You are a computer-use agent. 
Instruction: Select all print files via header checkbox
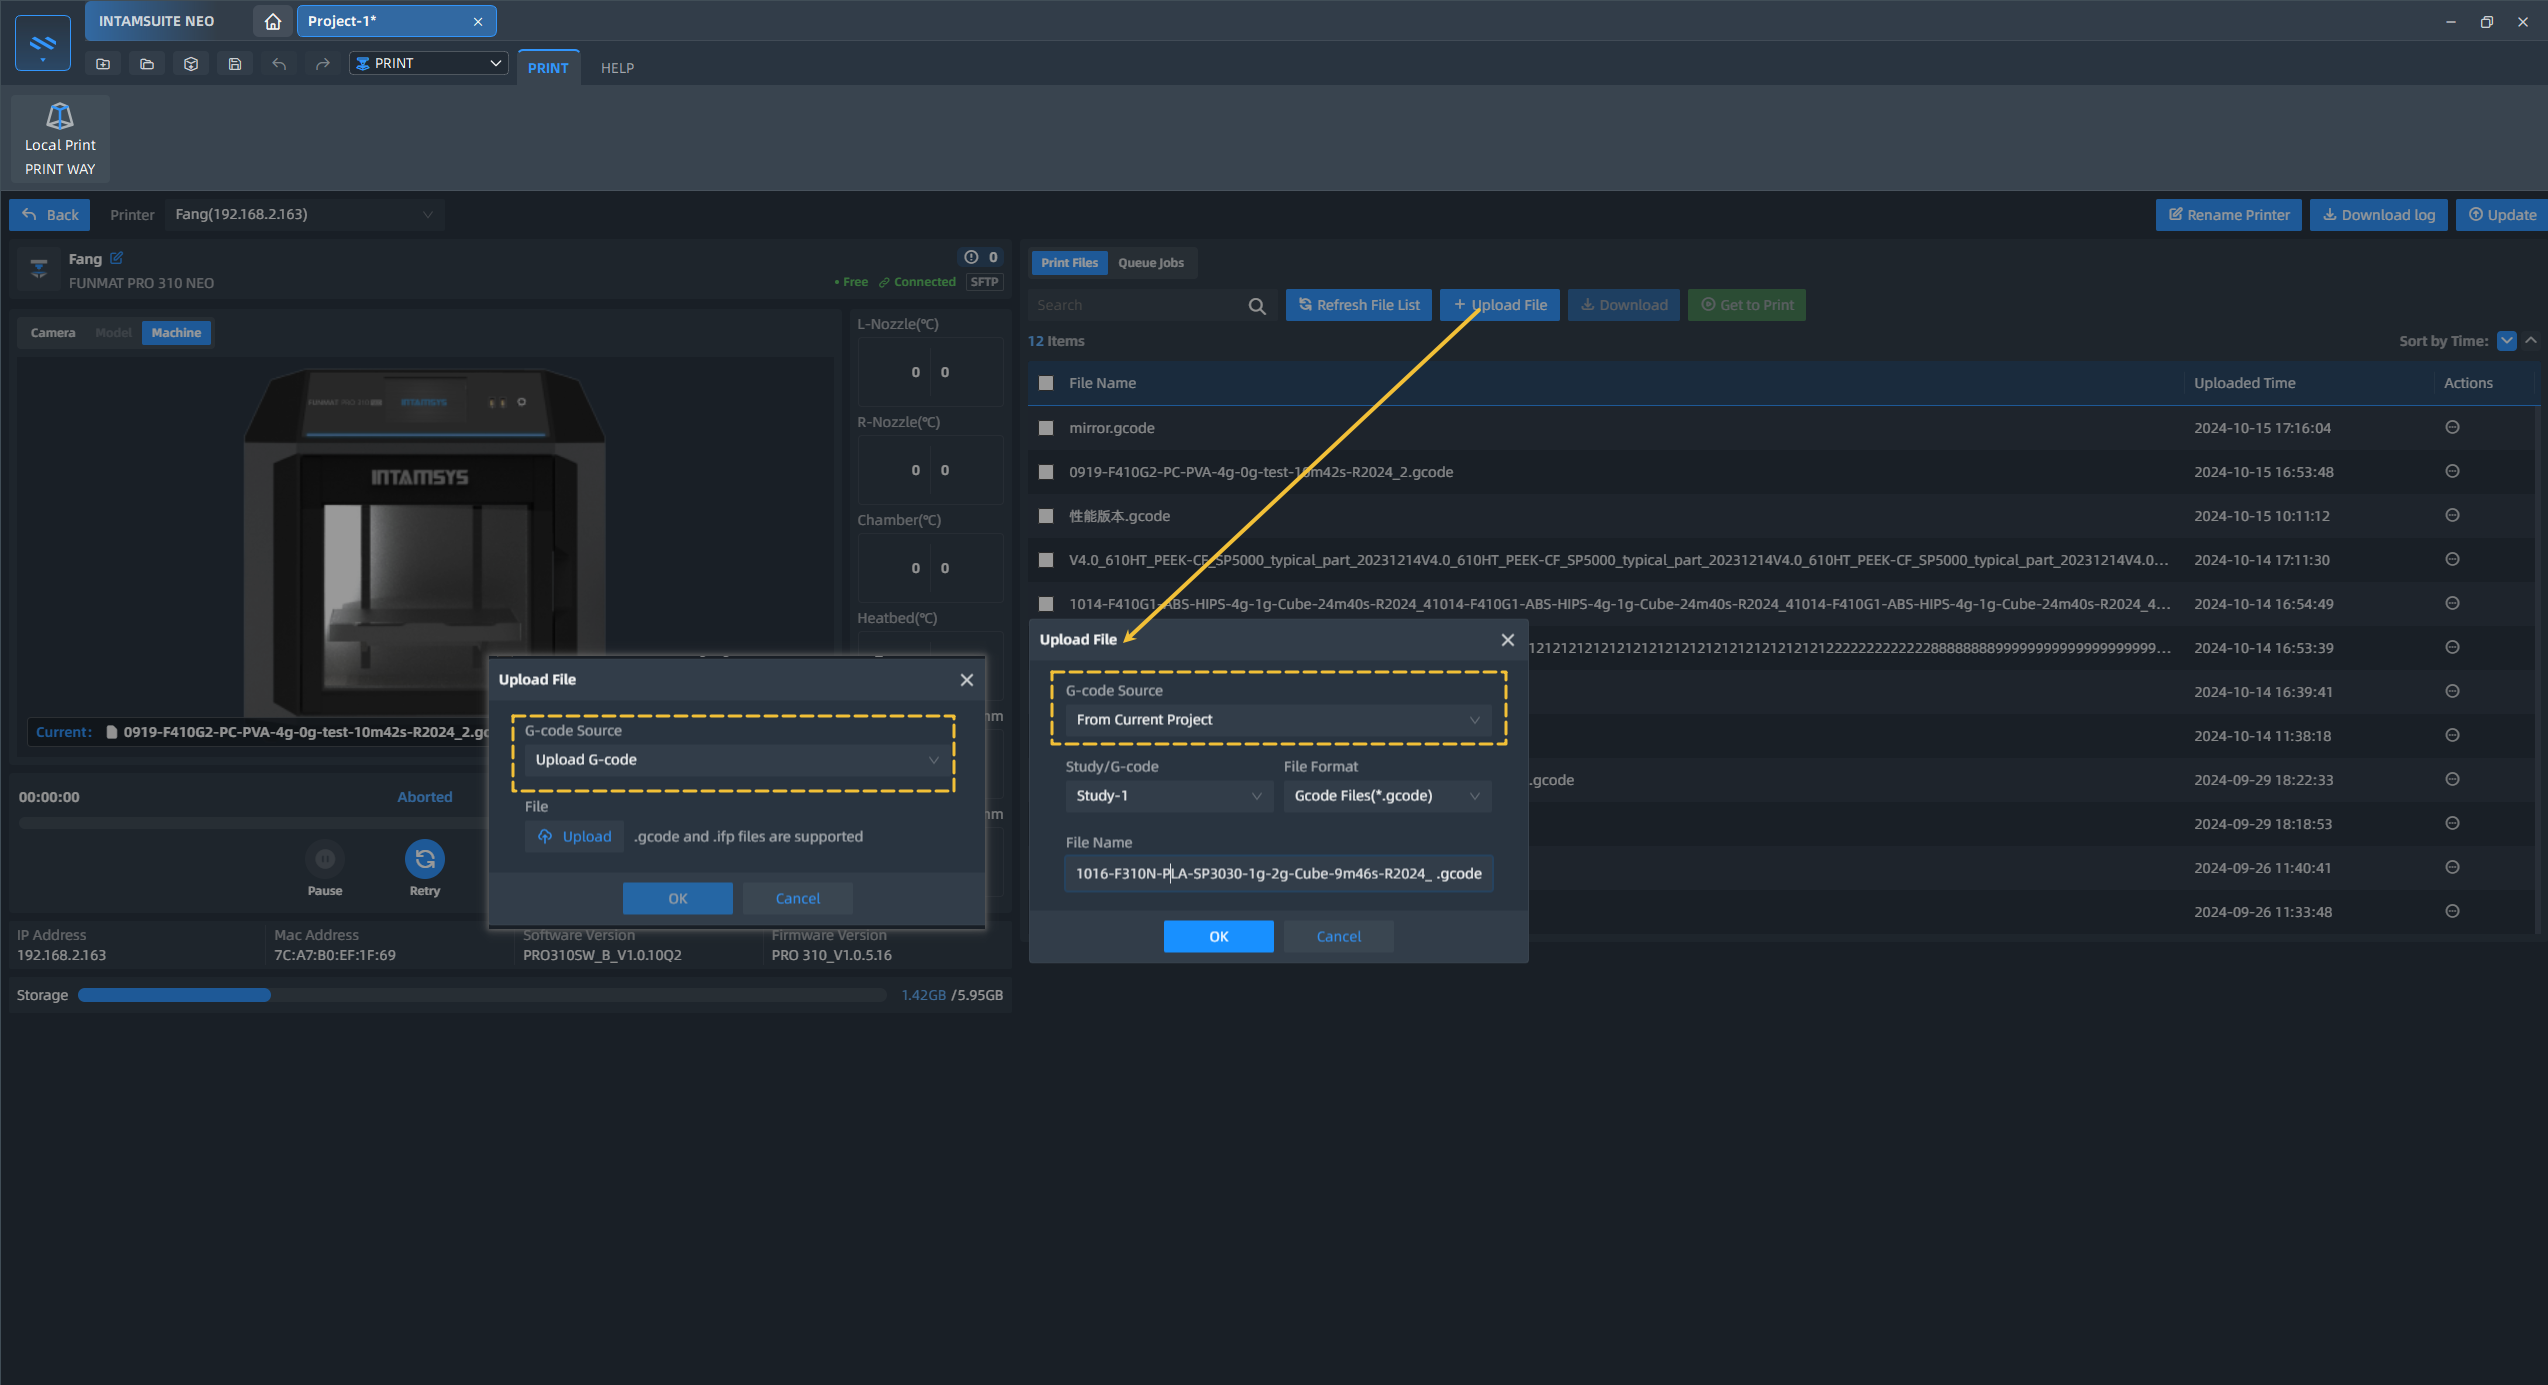click(1046, 383)
